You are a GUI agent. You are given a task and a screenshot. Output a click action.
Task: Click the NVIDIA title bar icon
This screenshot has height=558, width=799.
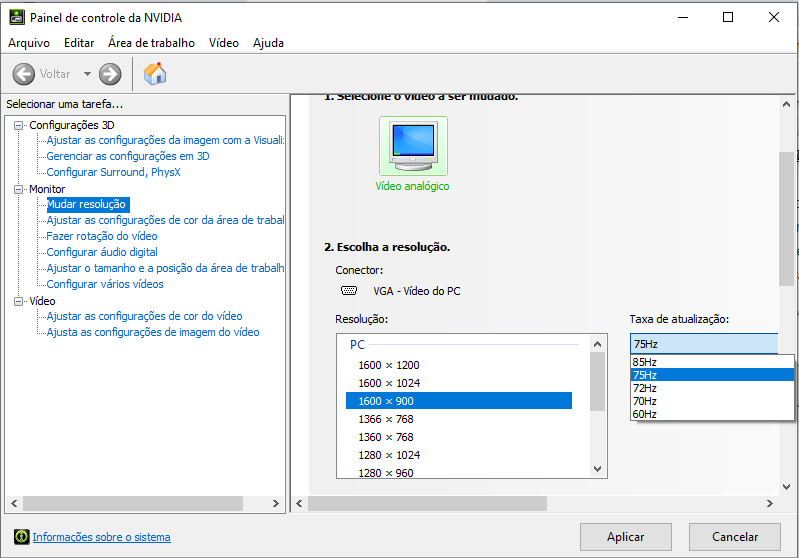point(17,17)
